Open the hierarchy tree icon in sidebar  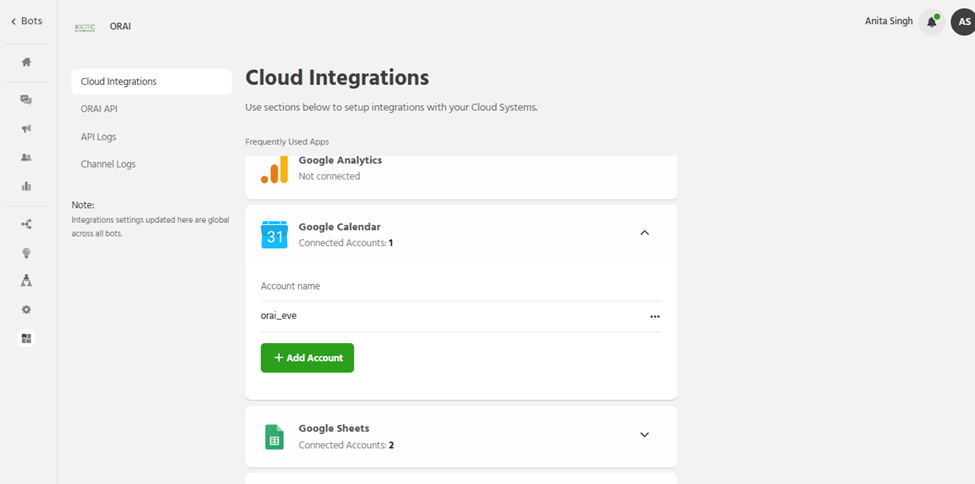(x=27, y=281)
